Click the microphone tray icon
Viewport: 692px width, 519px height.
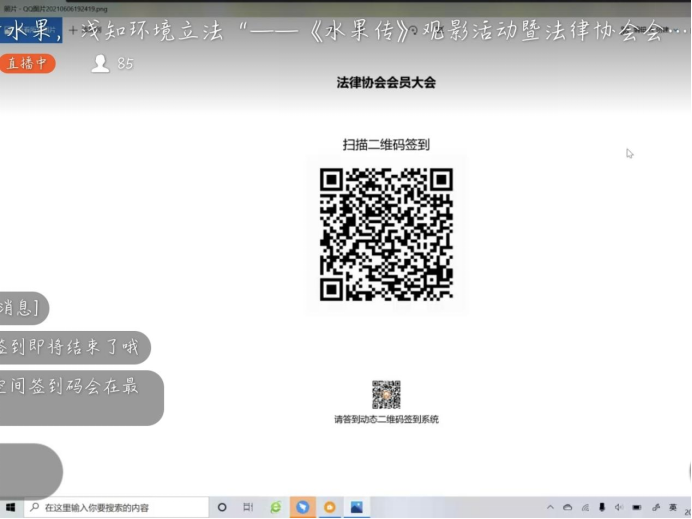tap(602, 508)
